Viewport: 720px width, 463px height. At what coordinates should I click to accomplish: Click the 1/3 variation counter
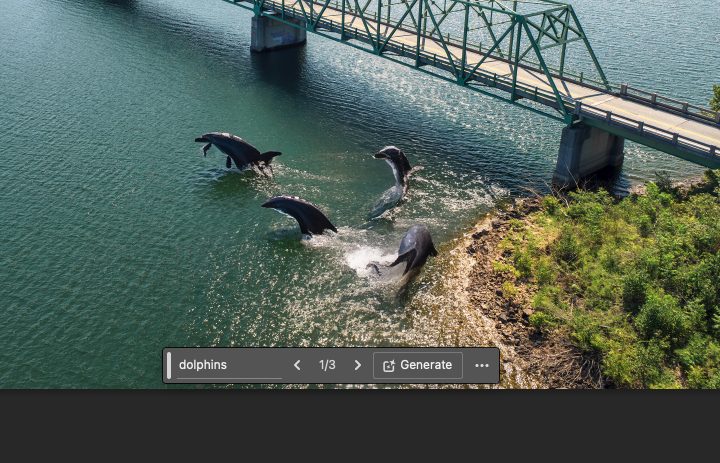tap(327, 366)
